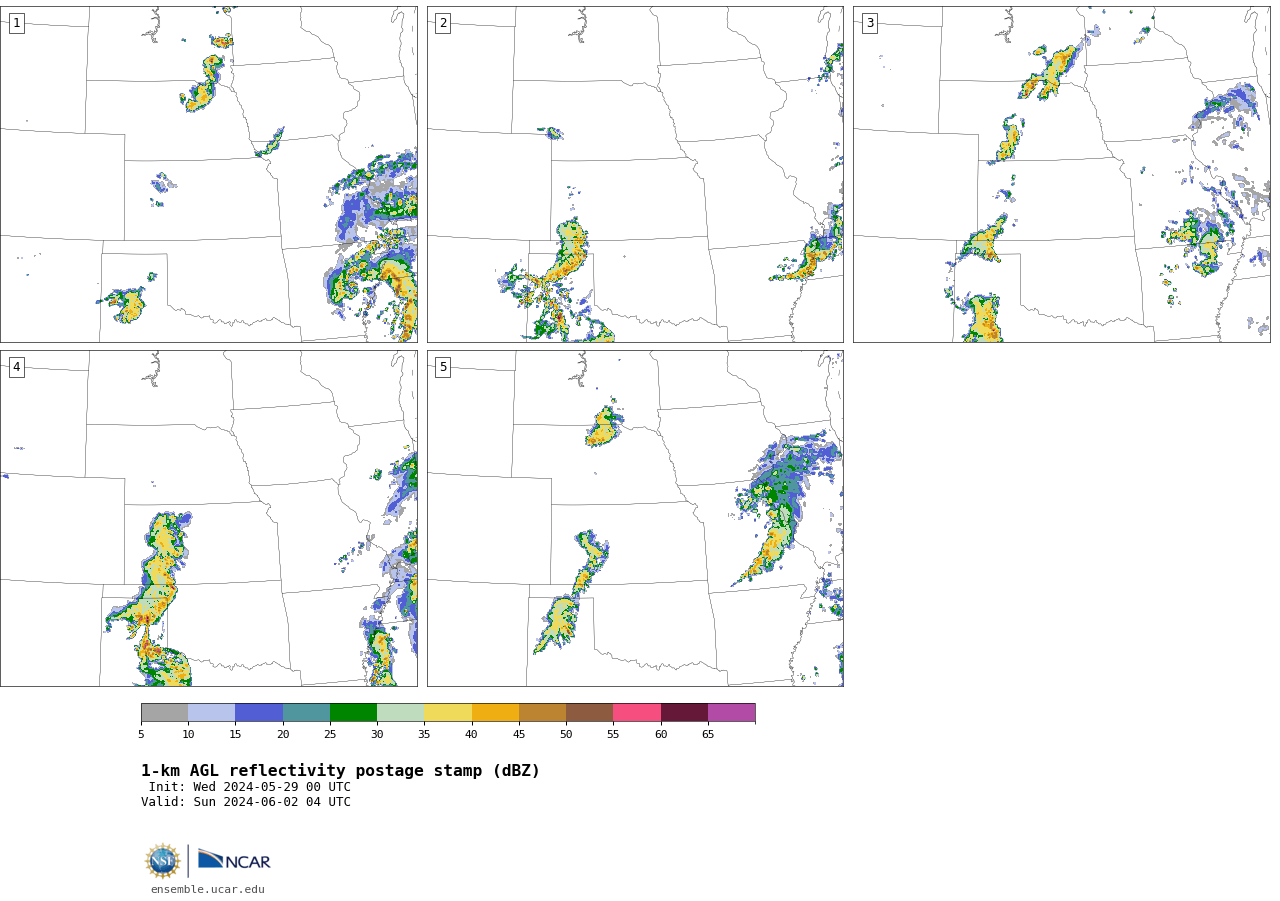1280x901 pixels.
Task: Click the member number 1 label box
Action: pyautogui.click(x=16, y=23)
